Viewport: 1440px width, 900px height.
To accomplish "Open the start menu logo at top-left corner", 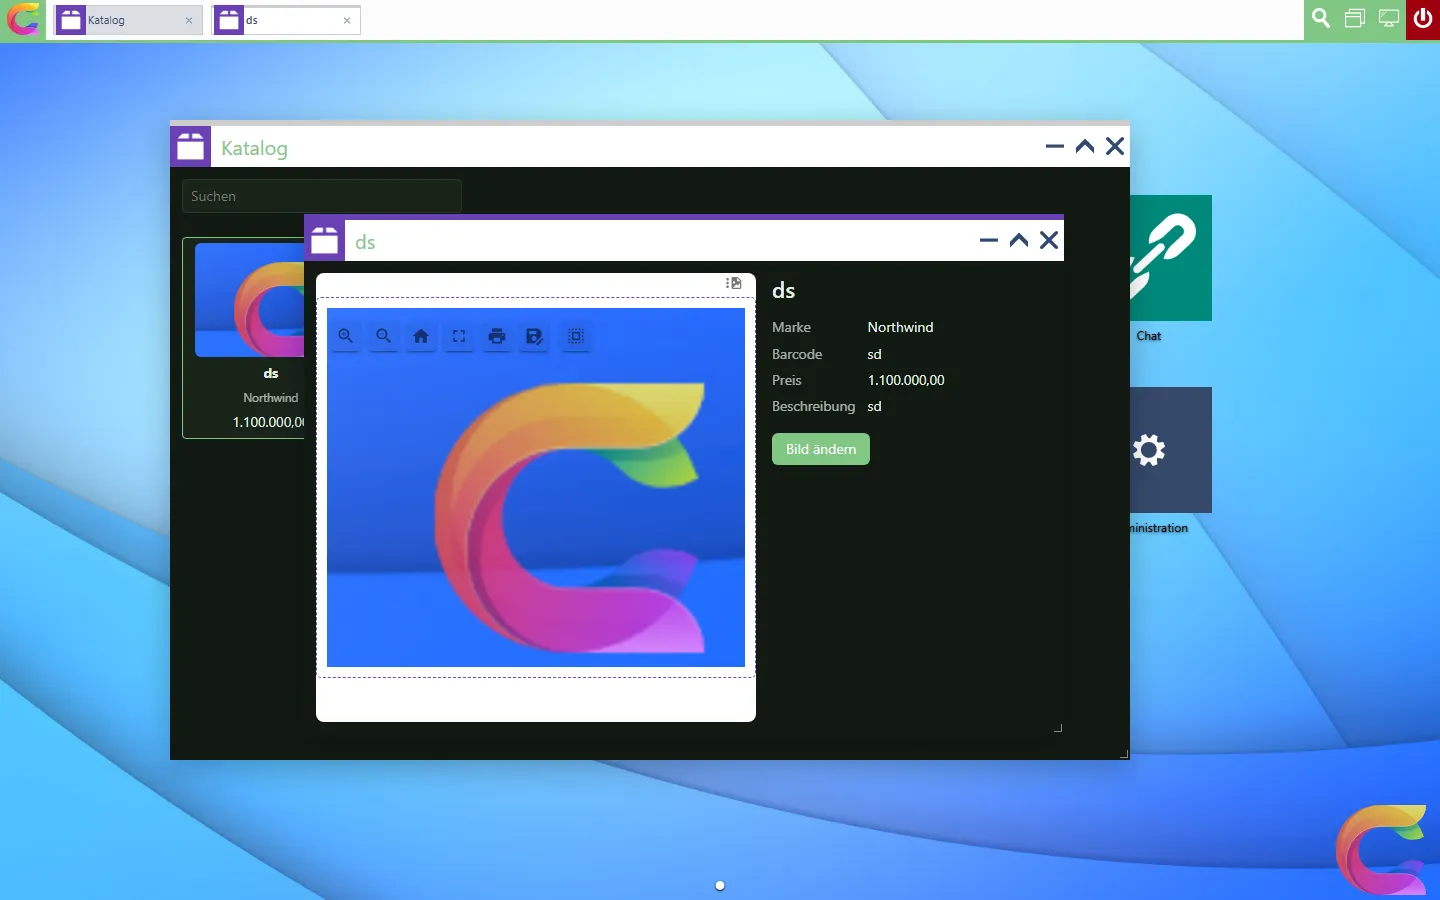I will 23,19.
